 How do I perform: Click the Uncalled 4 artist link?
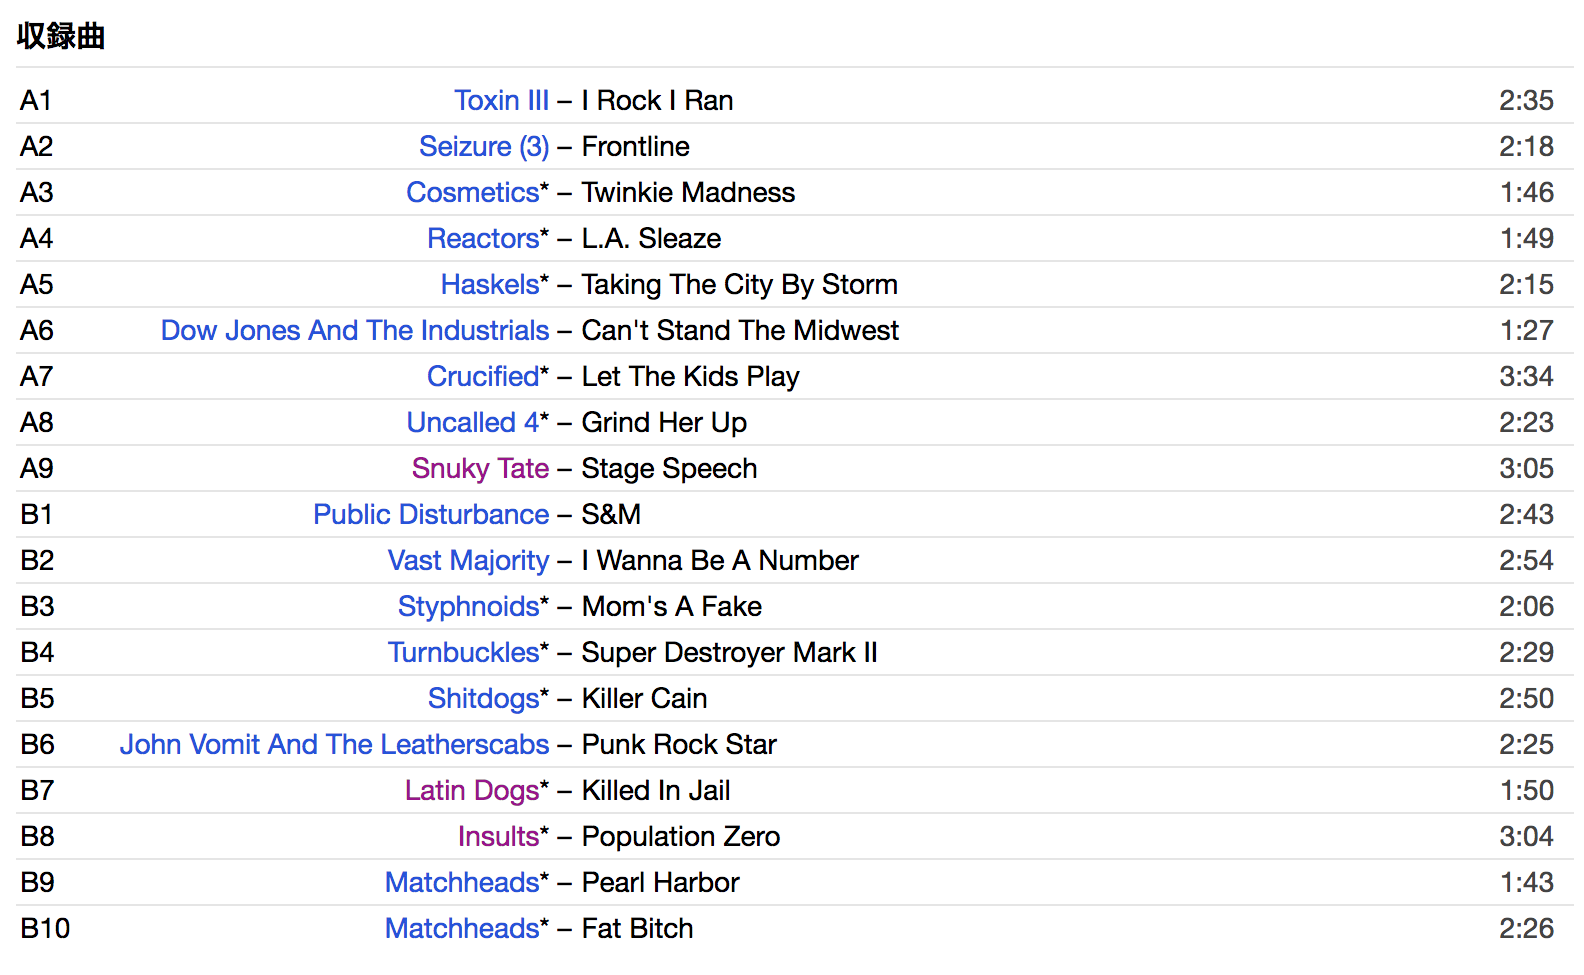[x=472, y=423]
